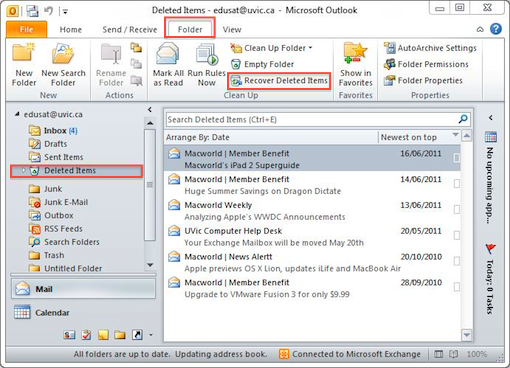The image size is (510, 368).
Task: Click Mark All as Read
Action: coord(168,65)
